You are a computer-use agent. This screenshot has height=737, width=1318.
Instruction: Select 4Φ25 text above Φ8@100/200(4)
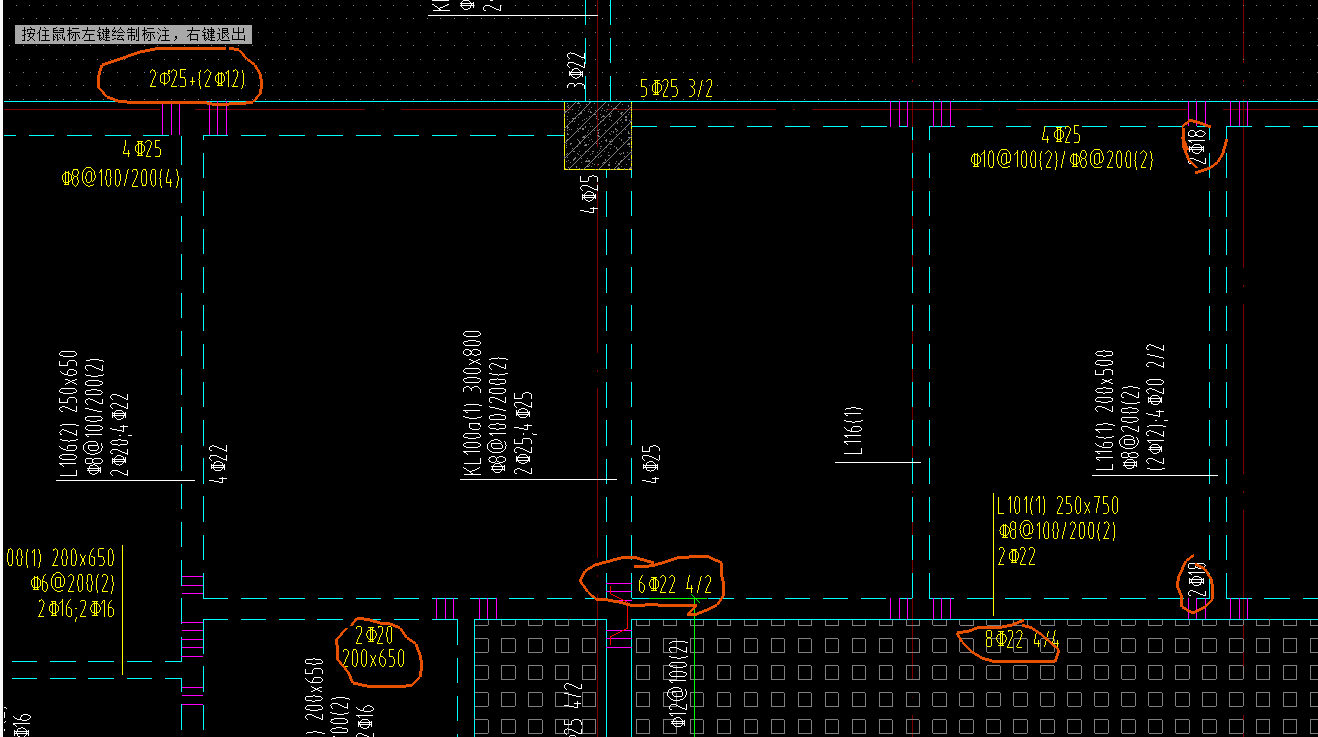[x=142, y=150]
